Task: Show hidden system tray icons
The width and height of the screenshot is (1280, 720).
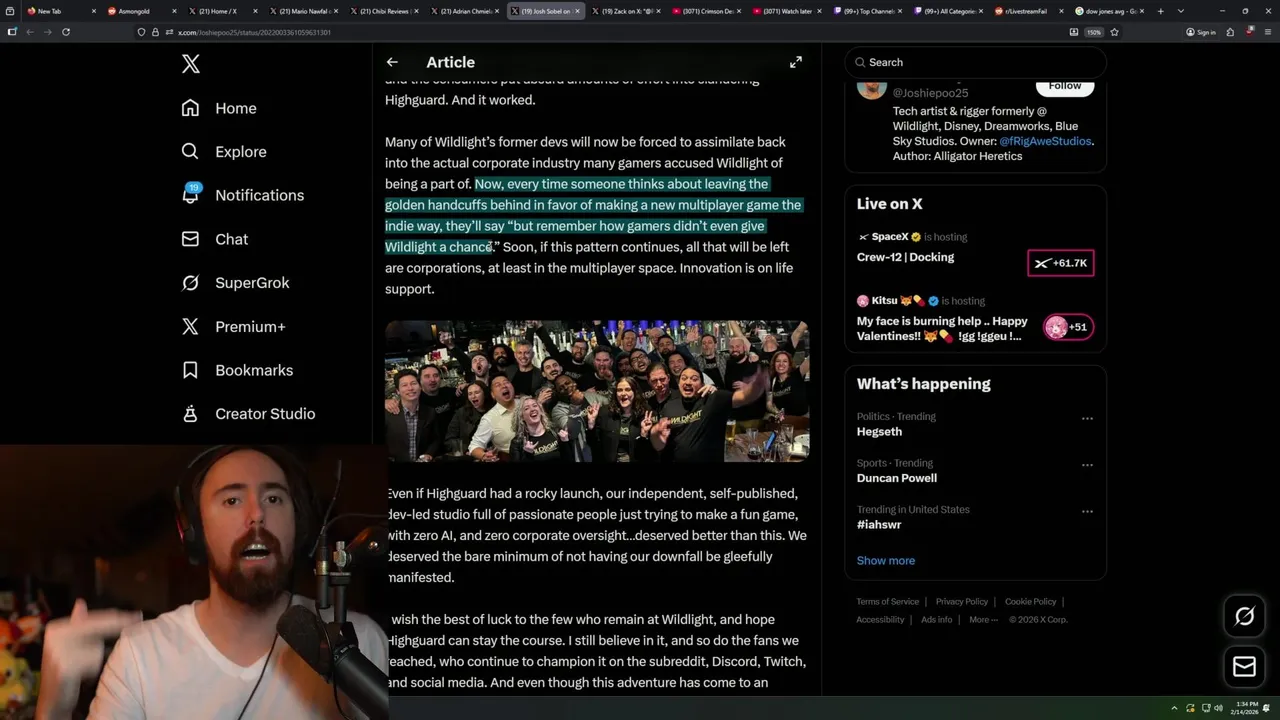Action: pyautogui.click(x=1175, y=708)
